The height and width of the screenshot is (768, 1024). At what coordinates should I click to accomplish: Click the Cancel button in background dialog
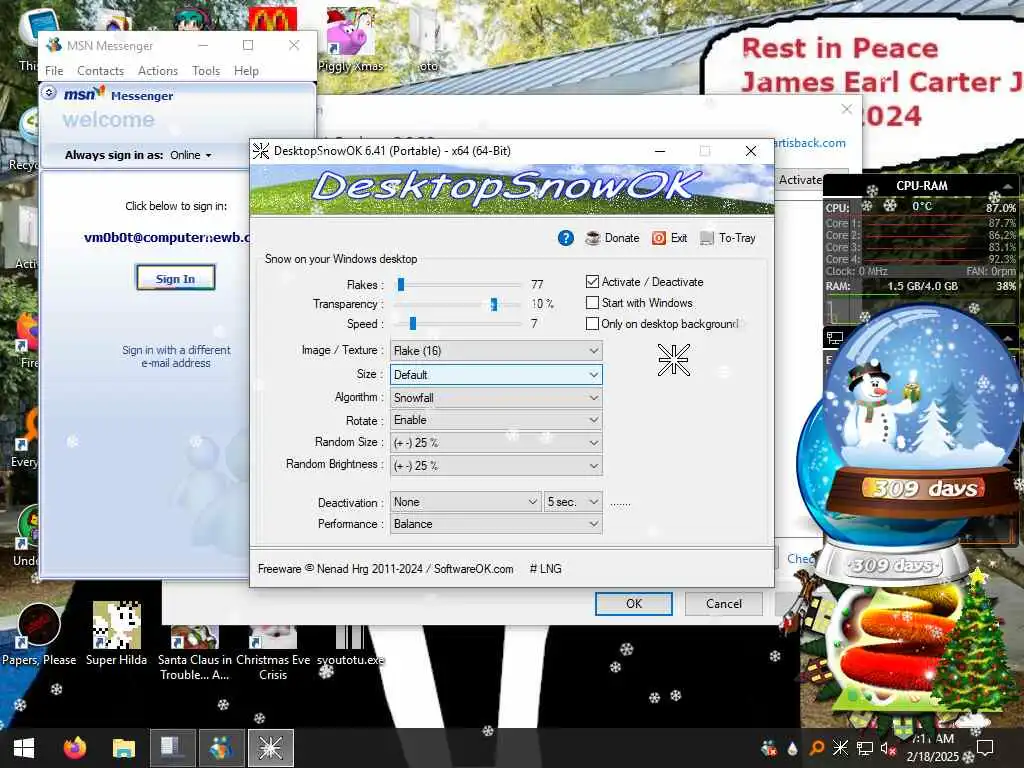pyautogui.click(x=724, y=604)
